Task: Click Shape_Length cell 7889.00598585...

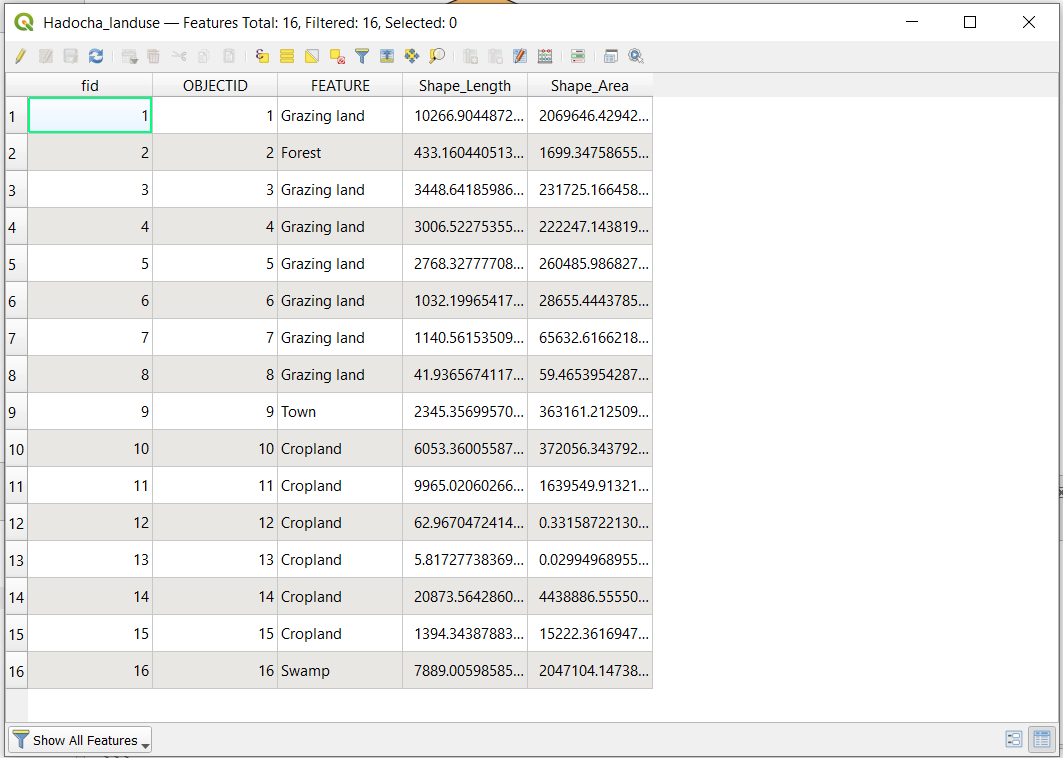Action: [x=465, y=671]
